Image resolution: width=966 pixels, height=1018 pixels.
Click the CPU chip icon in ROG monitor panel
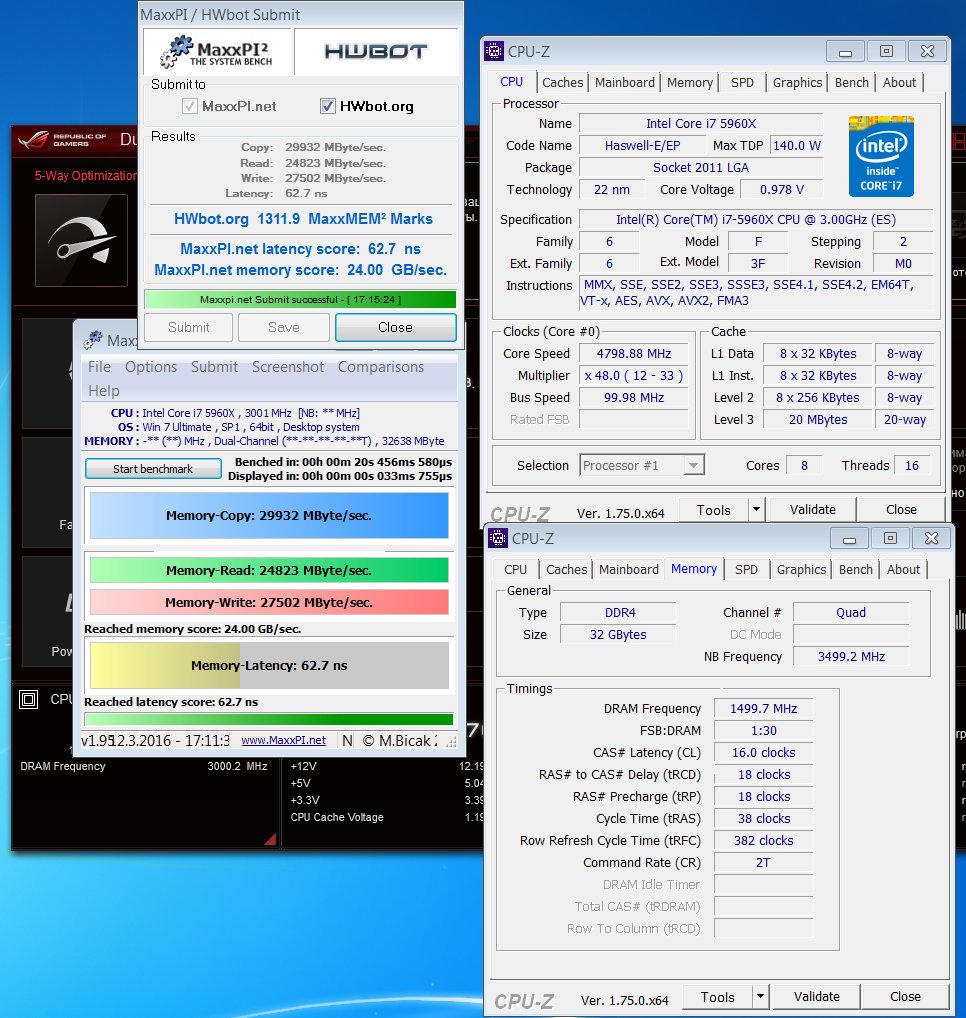29,699
